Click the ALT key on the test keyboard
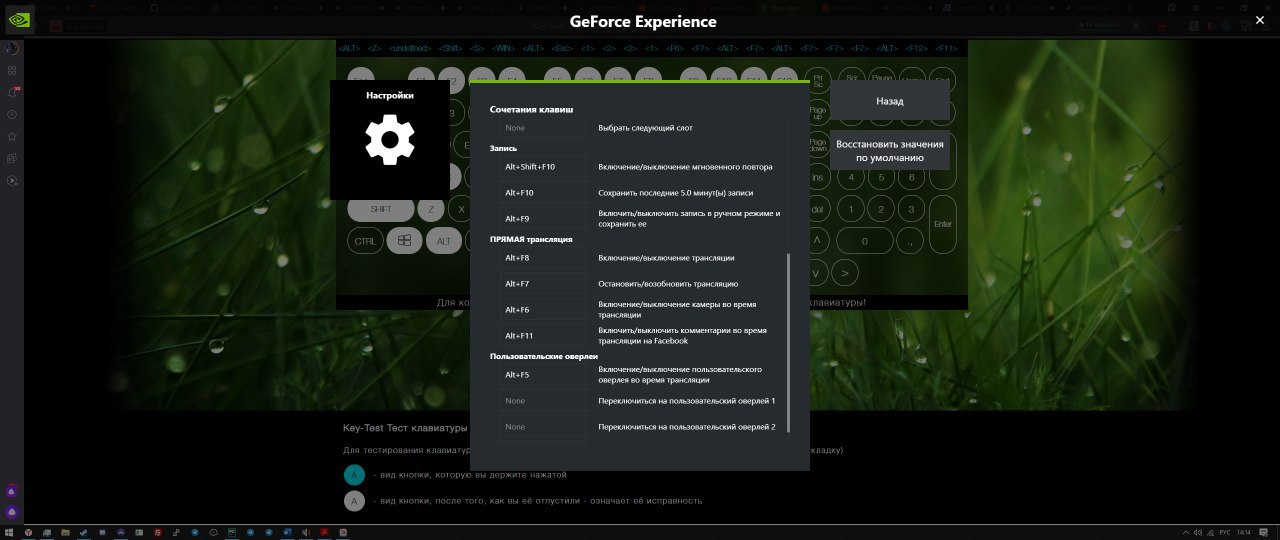 443,241
